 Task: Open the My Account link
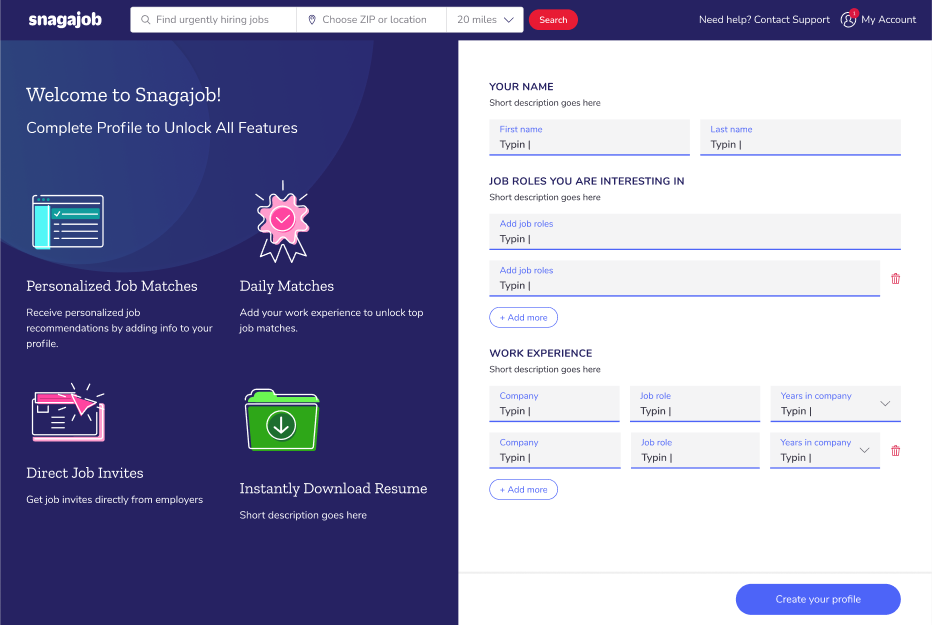[x=889, y=20]
